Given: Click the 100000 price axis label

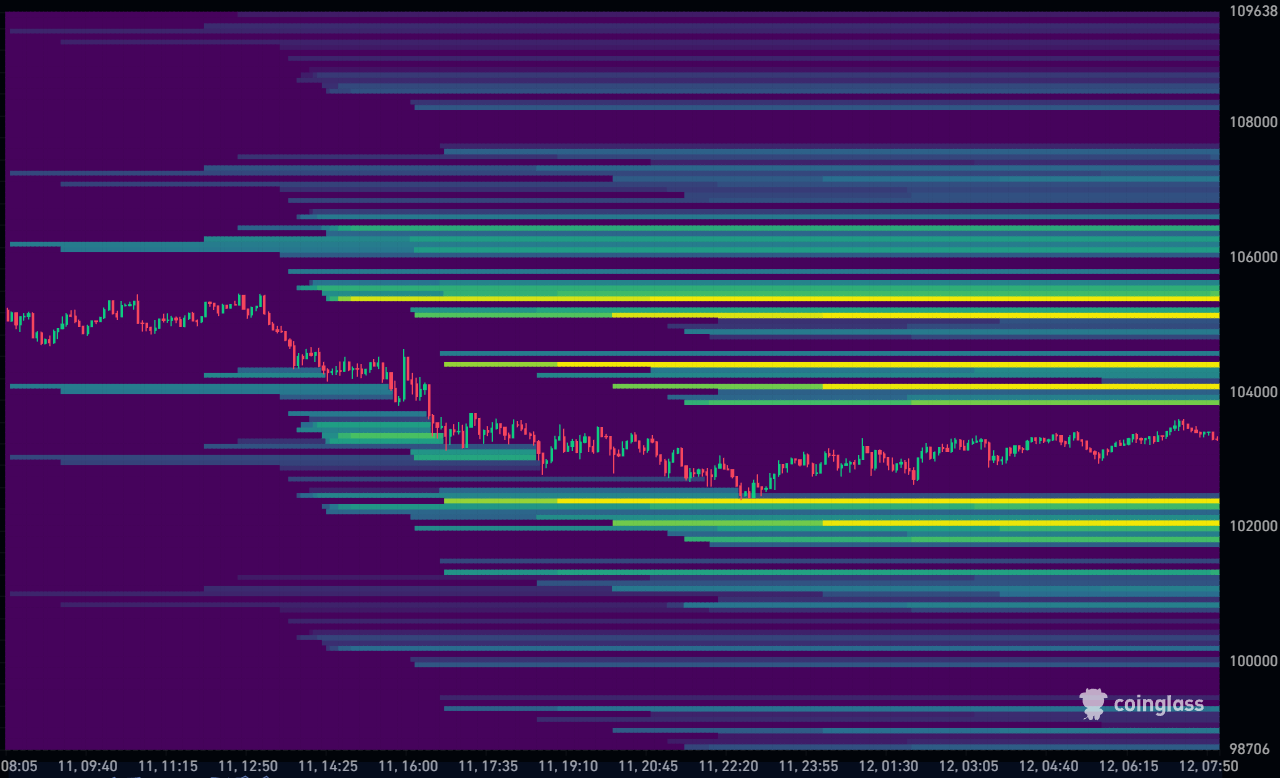Looking at the screenshot, I should [x=1253, y=661].
